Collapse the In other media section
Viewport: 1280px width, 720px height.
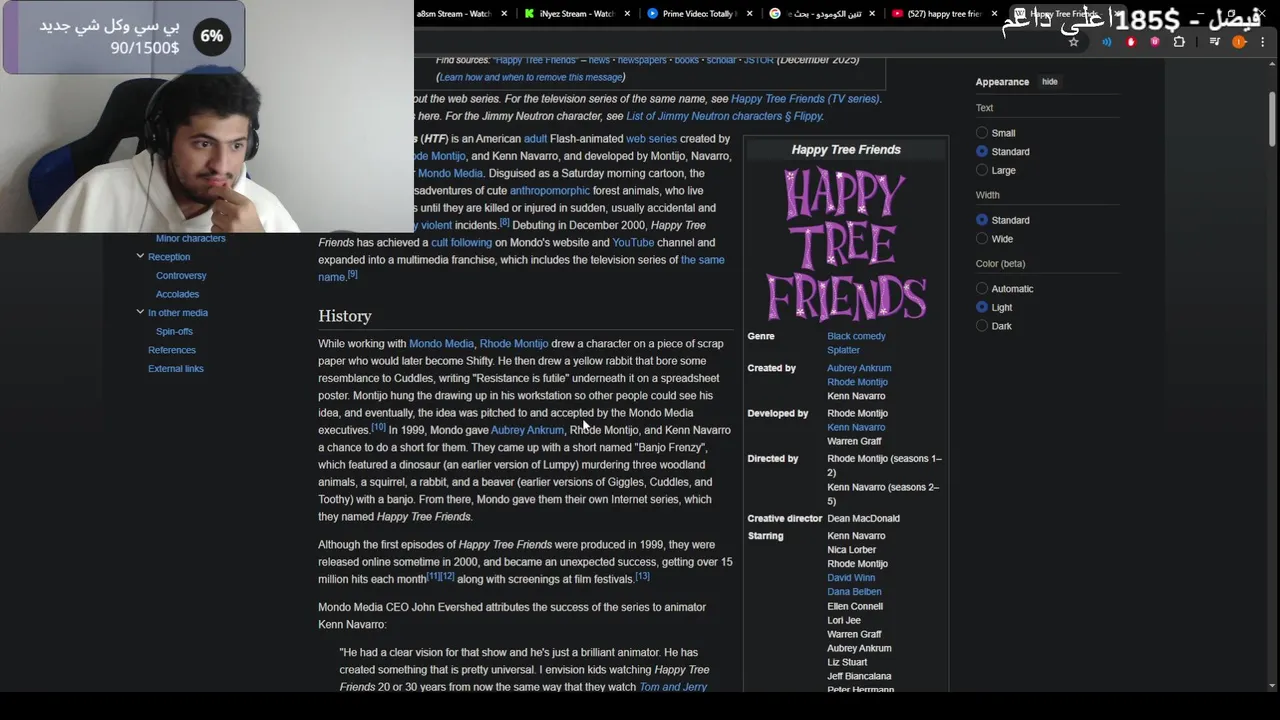pos(140,312)
